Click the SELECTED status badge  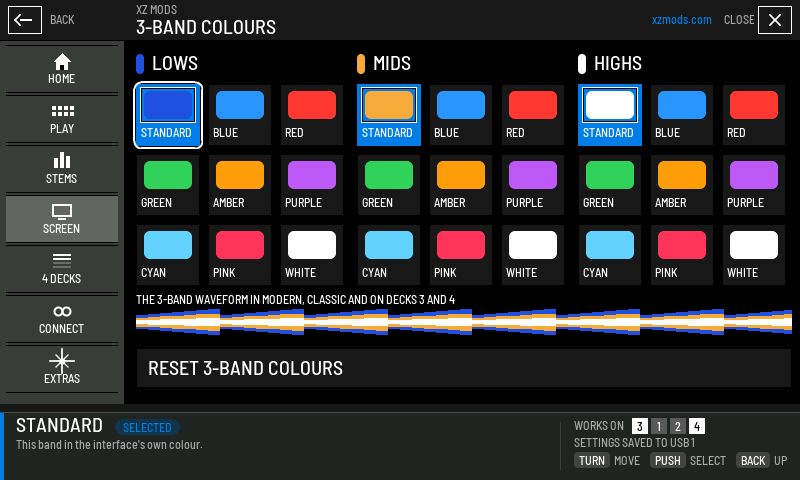coord(147,427)
